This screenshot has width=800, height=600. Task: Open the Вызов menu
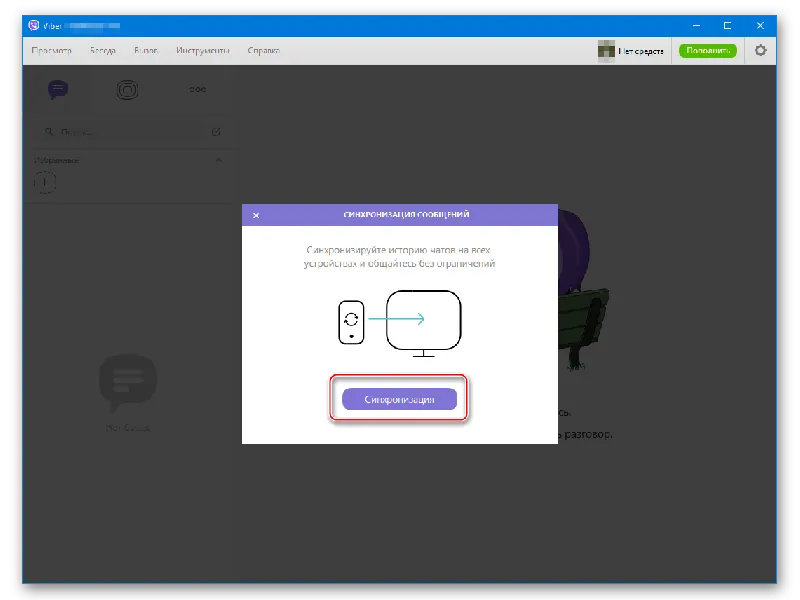pyautogui.click(x=146, y=50)
